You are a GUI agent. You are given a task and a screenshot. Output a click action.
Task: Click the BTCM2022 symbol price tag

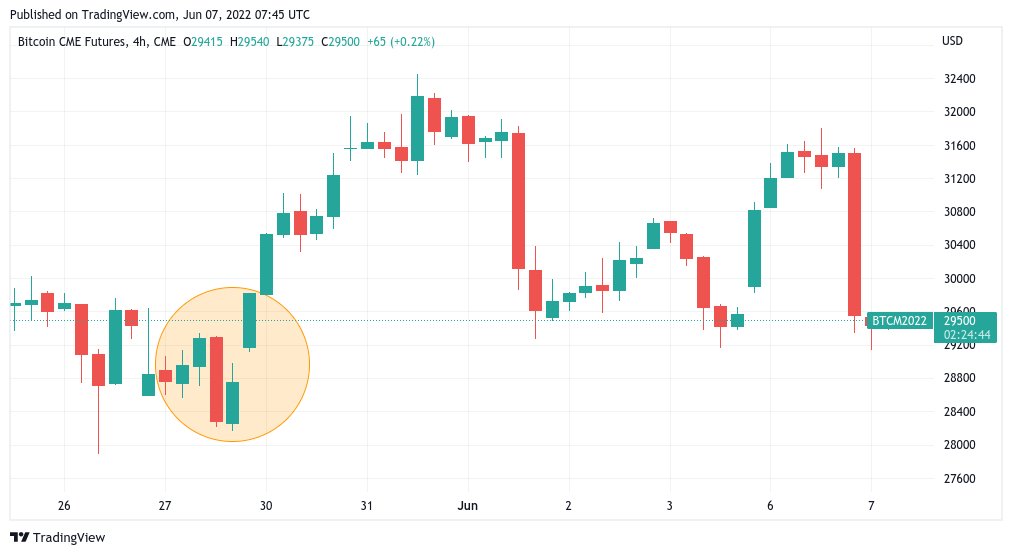pyautogui.click(x=899, y=321)
